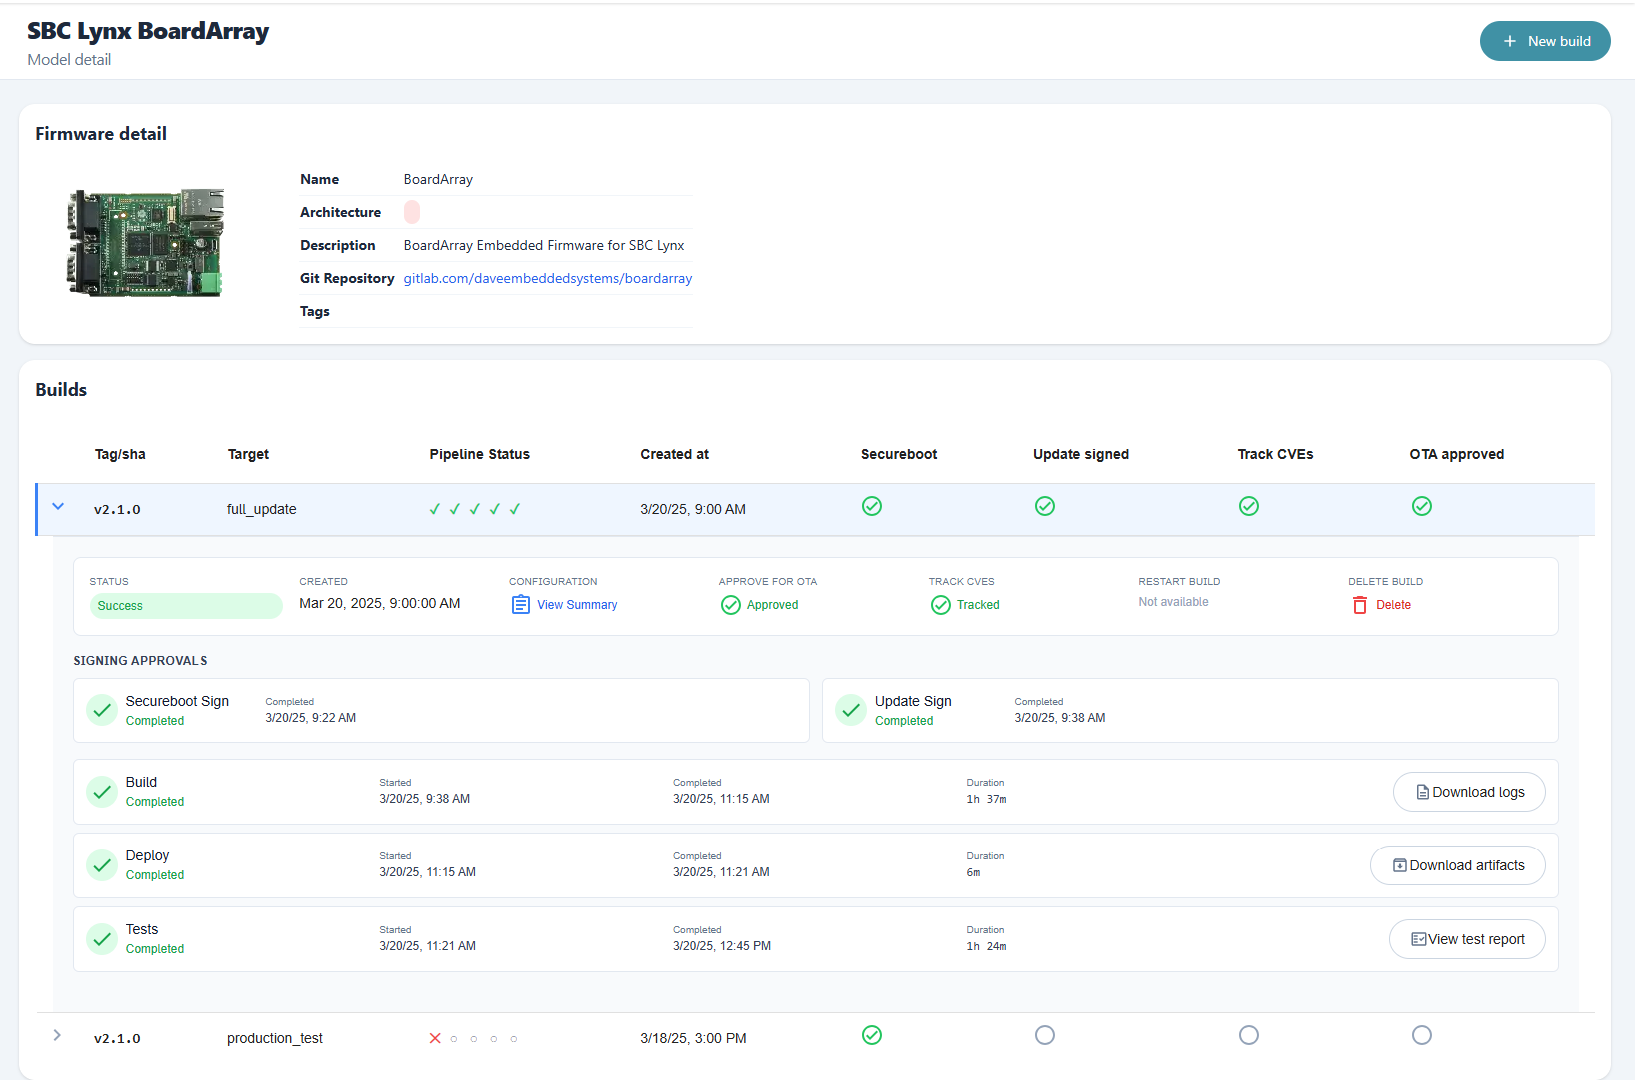Click the Approved checkmark icon under Approve for OTA
This screenshot has width=1635, height=1081.
[x=730, y=605]
